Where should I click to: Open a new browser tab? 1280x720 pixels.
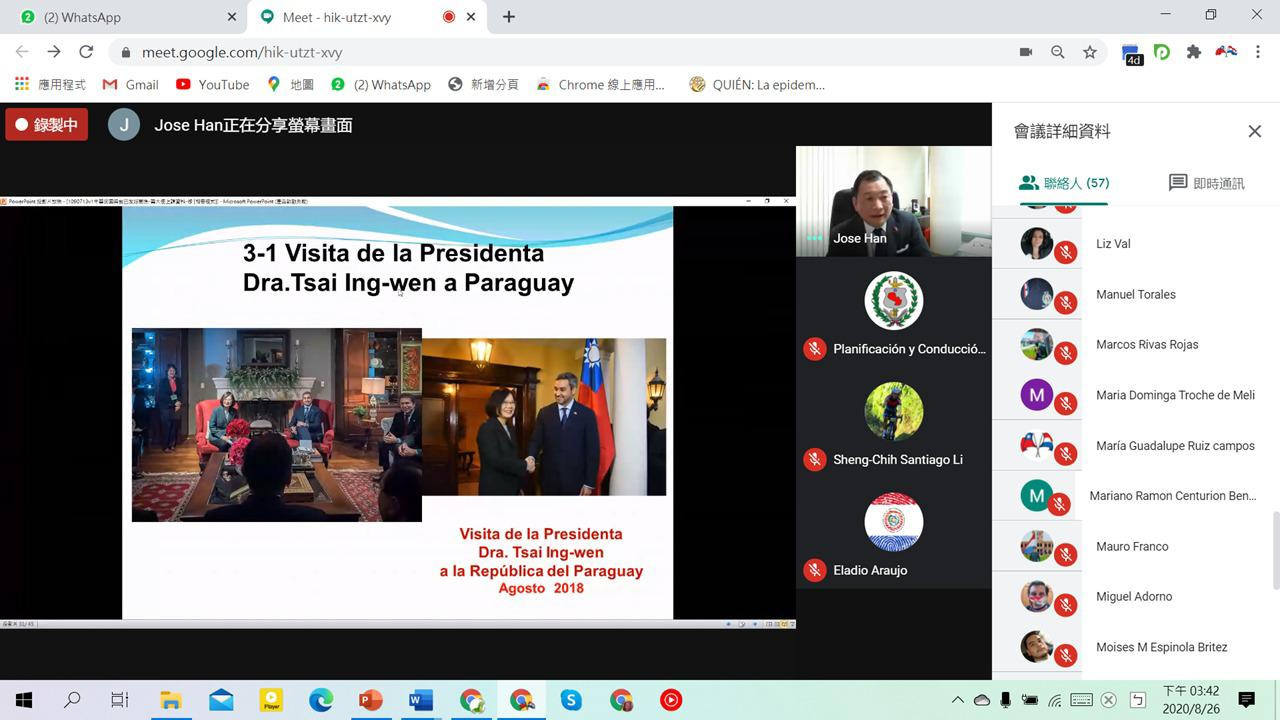tap(509, 17)
